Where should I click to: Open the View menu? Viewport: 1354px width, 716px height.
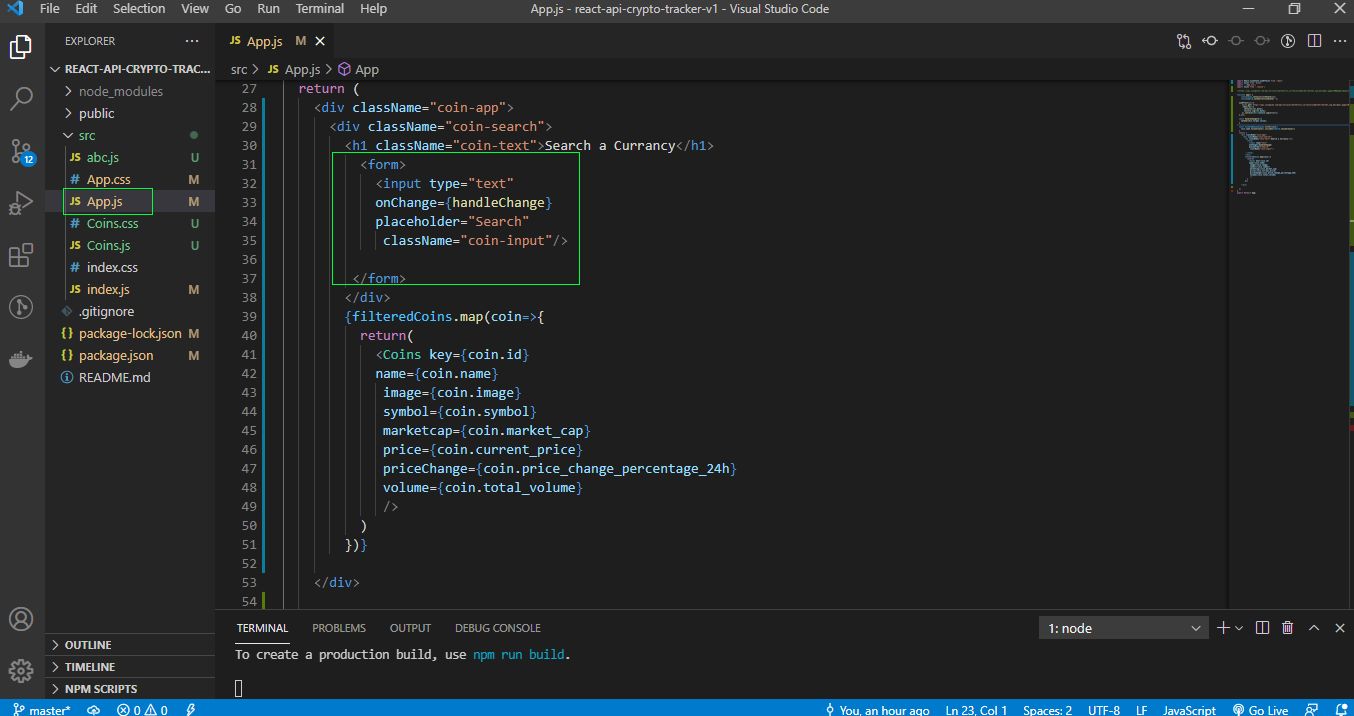pos(195,9)
